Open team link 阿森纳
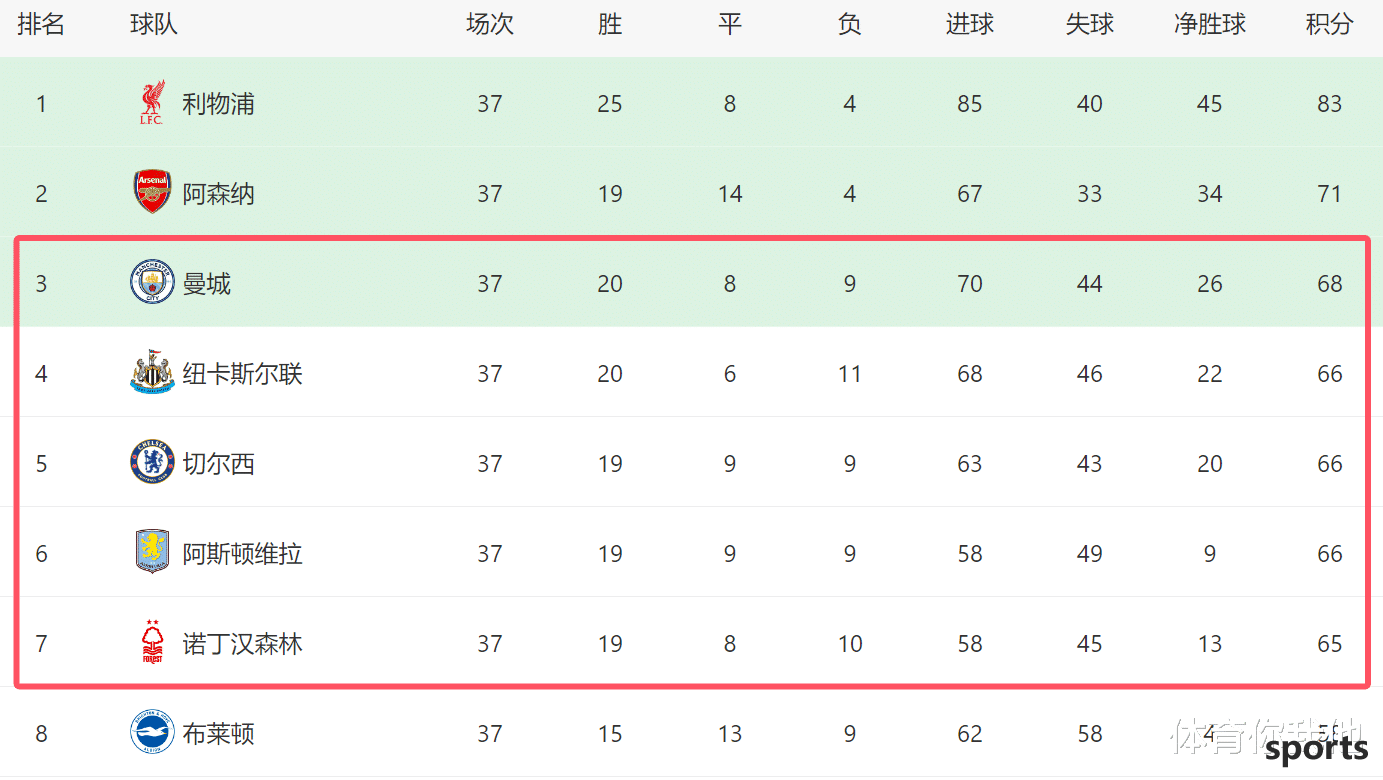 point(218,193)
